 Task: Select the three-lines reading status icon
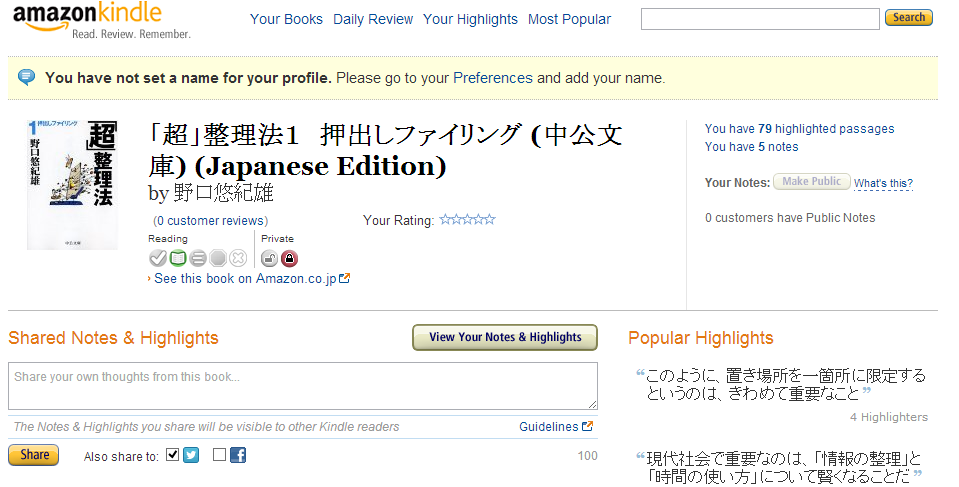(x=198, y=258)
